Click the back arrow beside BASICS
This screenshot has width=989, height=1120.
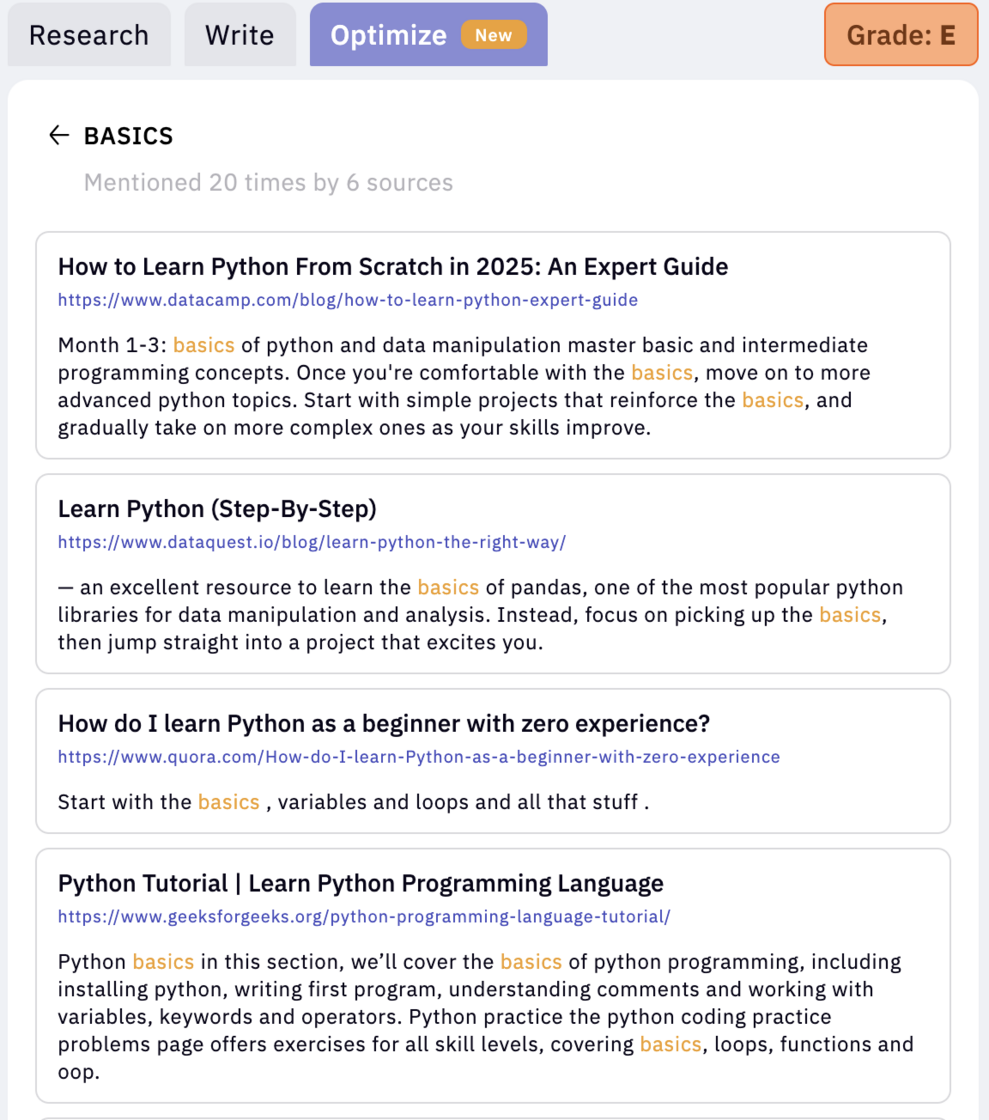[59, 135]
